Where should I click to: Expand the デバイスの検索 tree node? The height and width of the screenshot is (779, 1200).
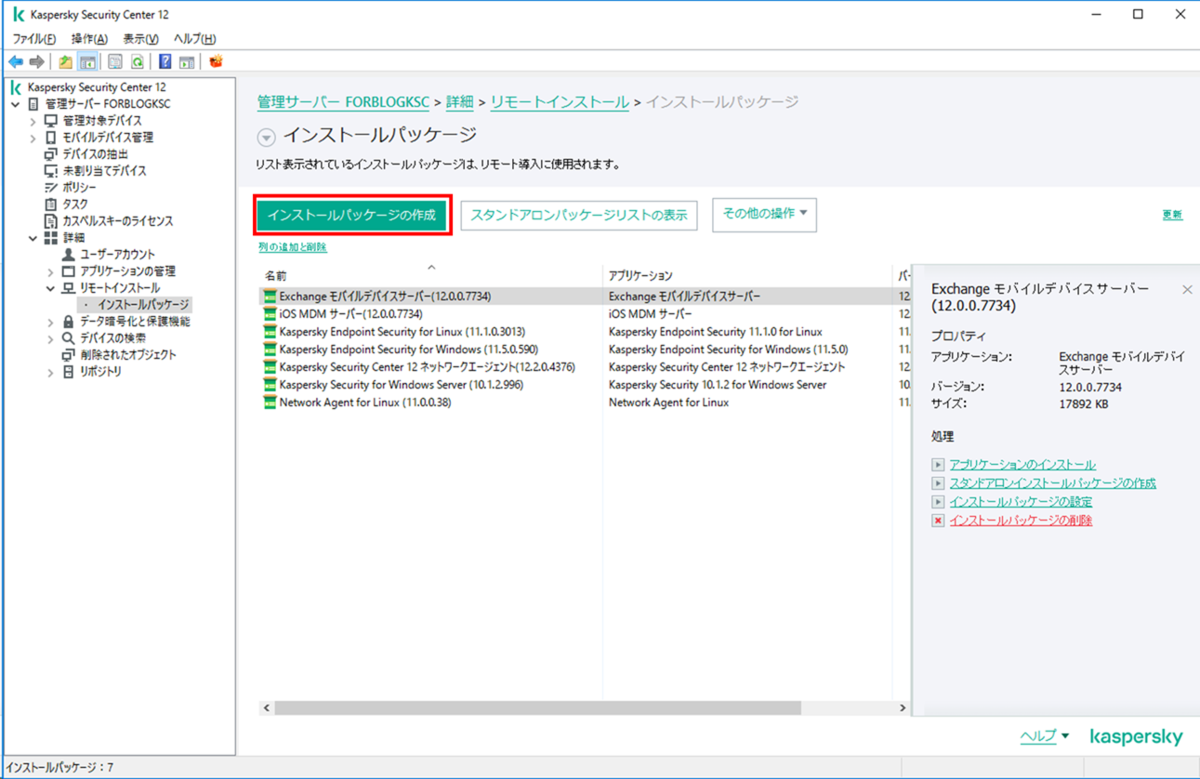(50, 339)
